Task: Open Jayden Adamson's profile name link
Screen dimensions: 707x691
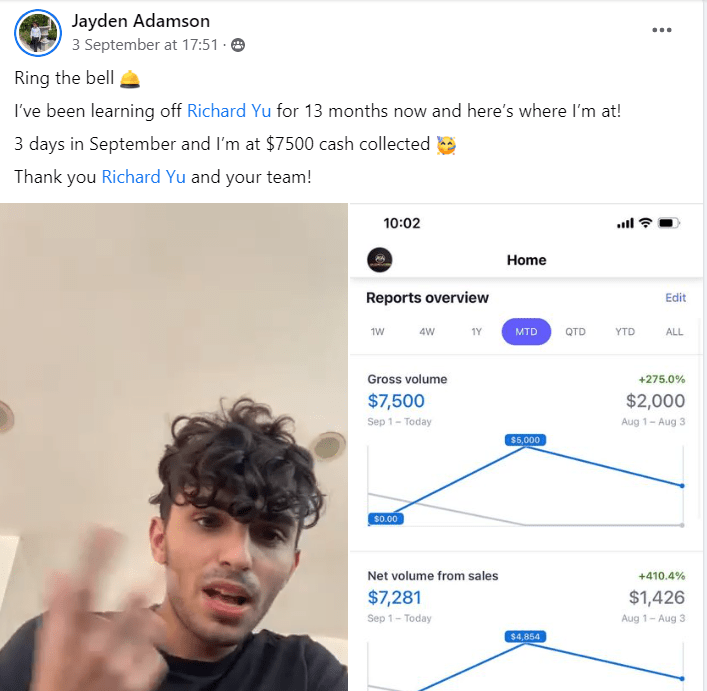Action: point(141,21)
